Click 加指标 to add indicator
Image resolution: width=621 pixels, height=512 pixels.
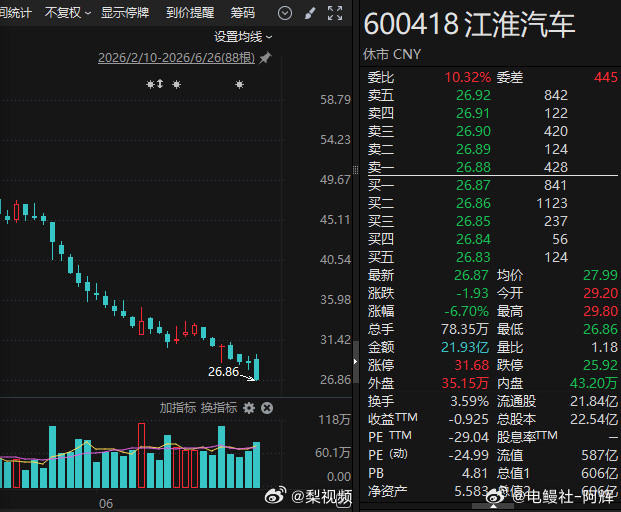[178, 408]
